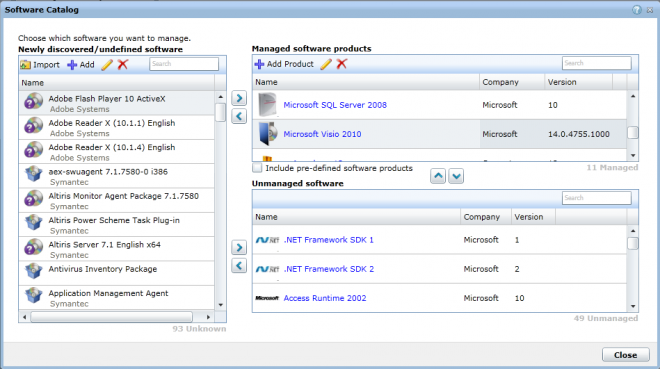Image resolution: width=660 pixels, height=369 pixels.
Task: Click Microsoft Visio 2010 product icon
Action: tap(268, 134)
